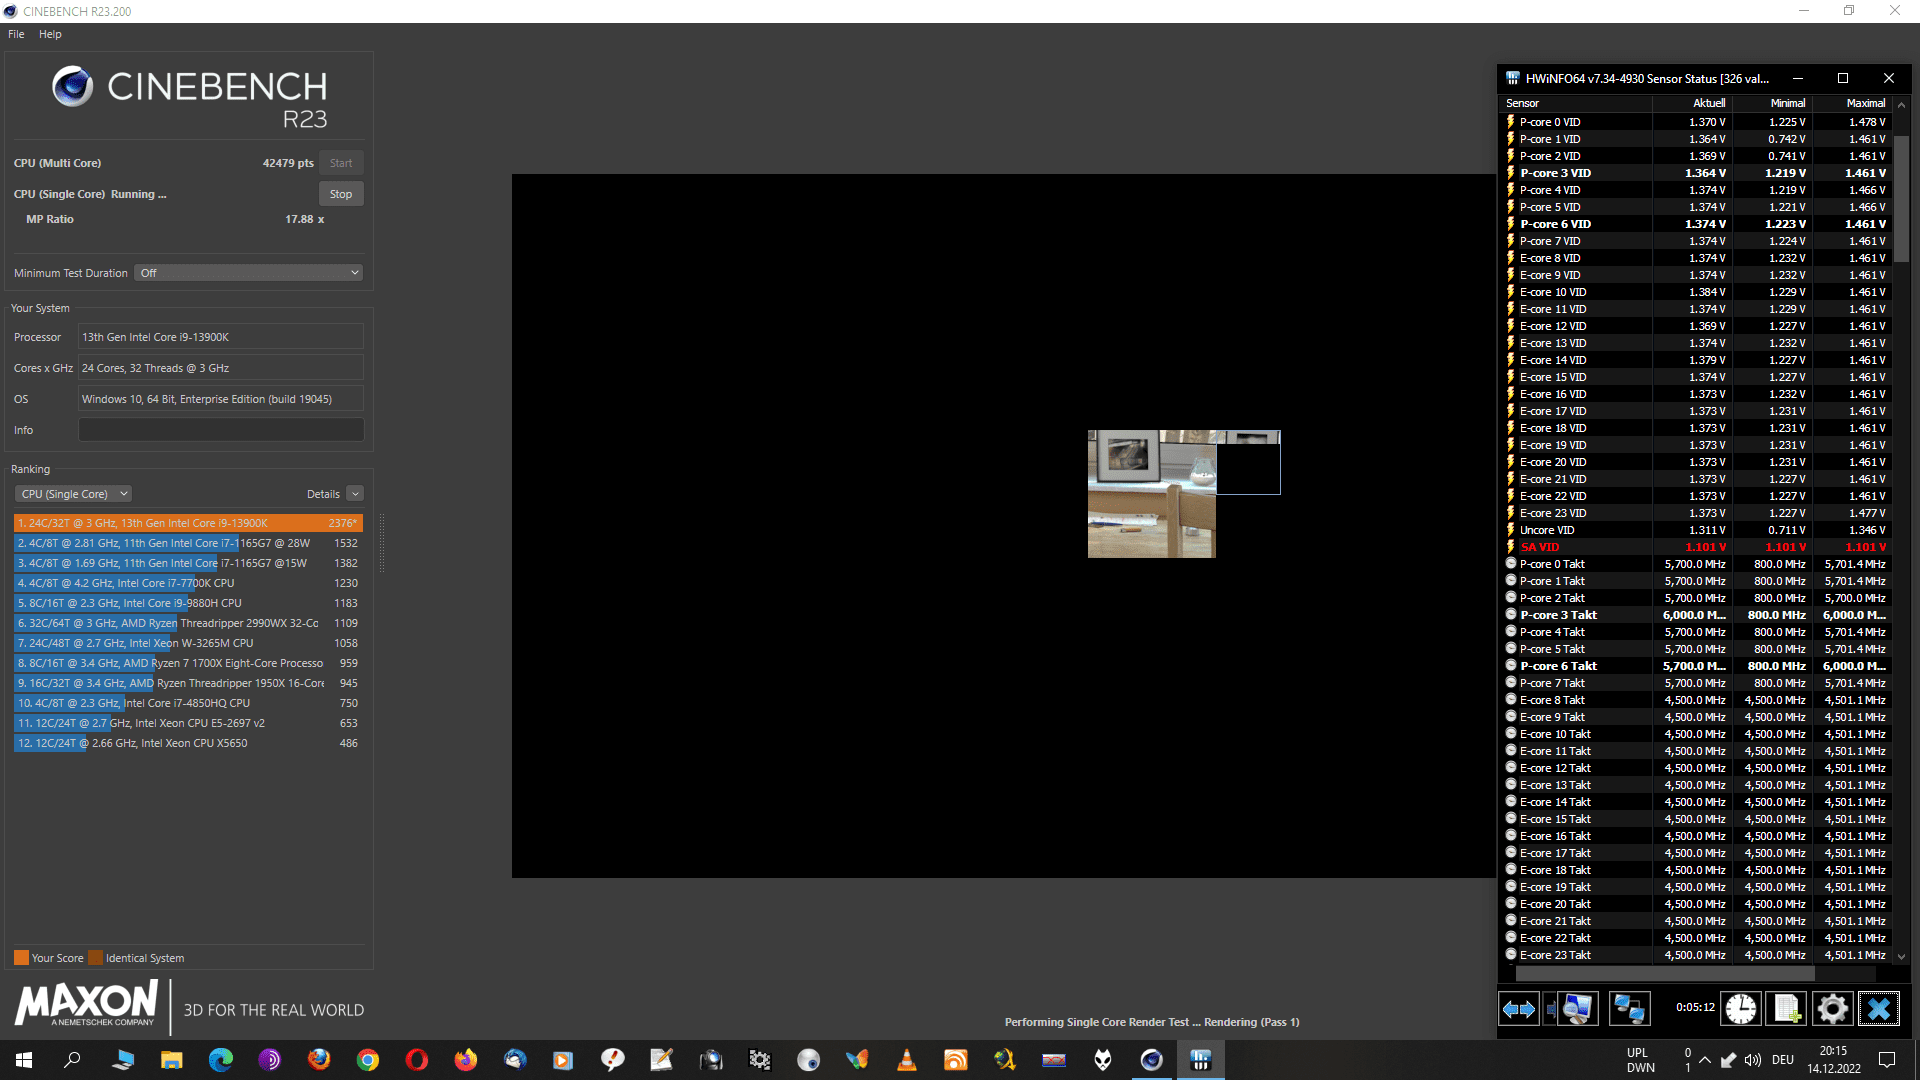This screenshot has height=1080, width=1920.
Task: Open Minimum Test Duration dropdown
Action: (248, 273)
